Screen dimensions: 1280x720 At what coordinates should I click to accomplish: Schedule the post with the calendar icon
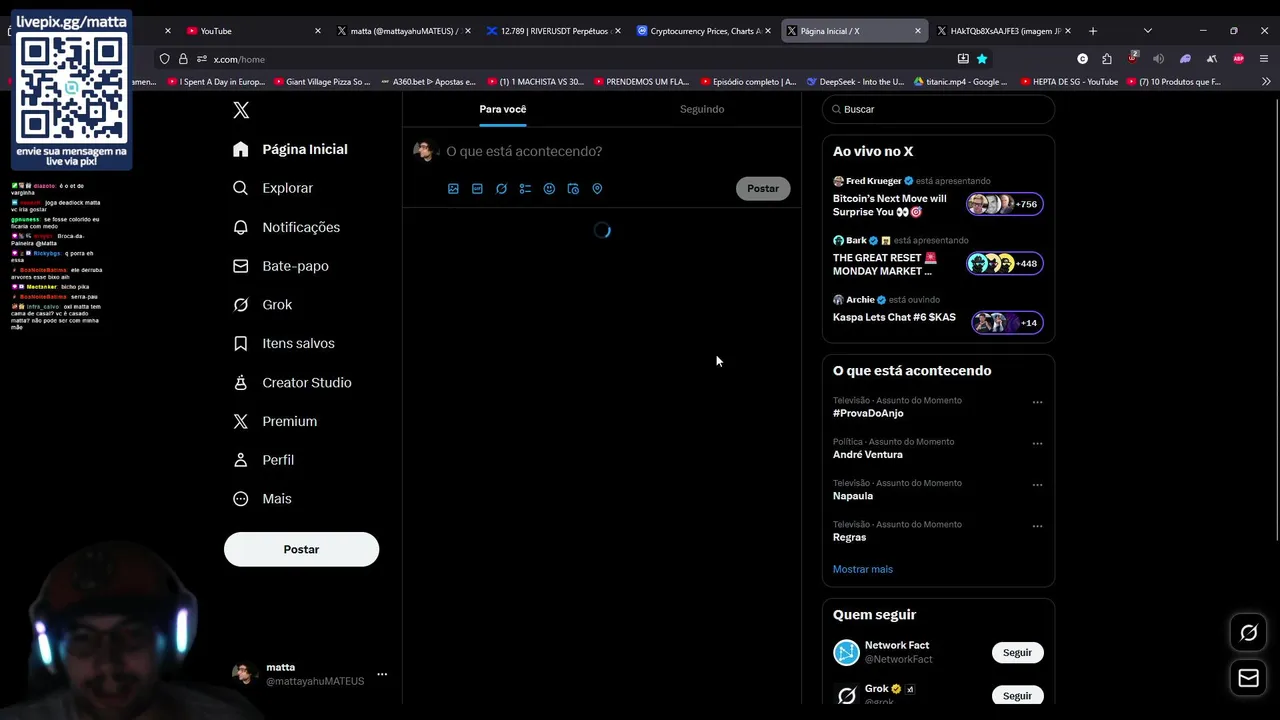click(x=573, y=188)
